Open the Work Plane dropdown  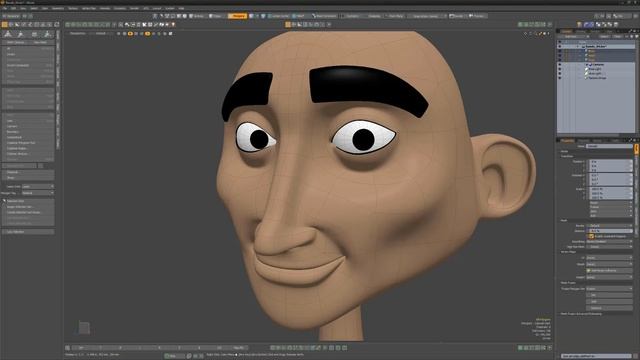coord(395,16)
